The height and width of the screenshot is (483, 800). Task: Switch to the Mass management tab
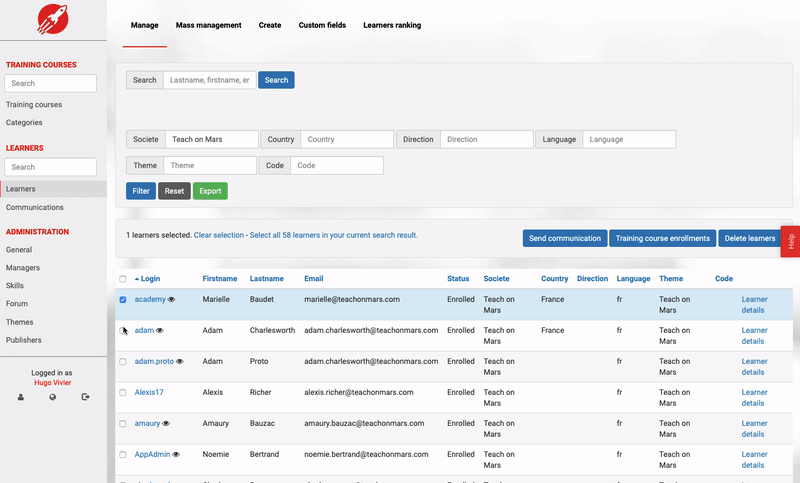(x=209, y=25)
